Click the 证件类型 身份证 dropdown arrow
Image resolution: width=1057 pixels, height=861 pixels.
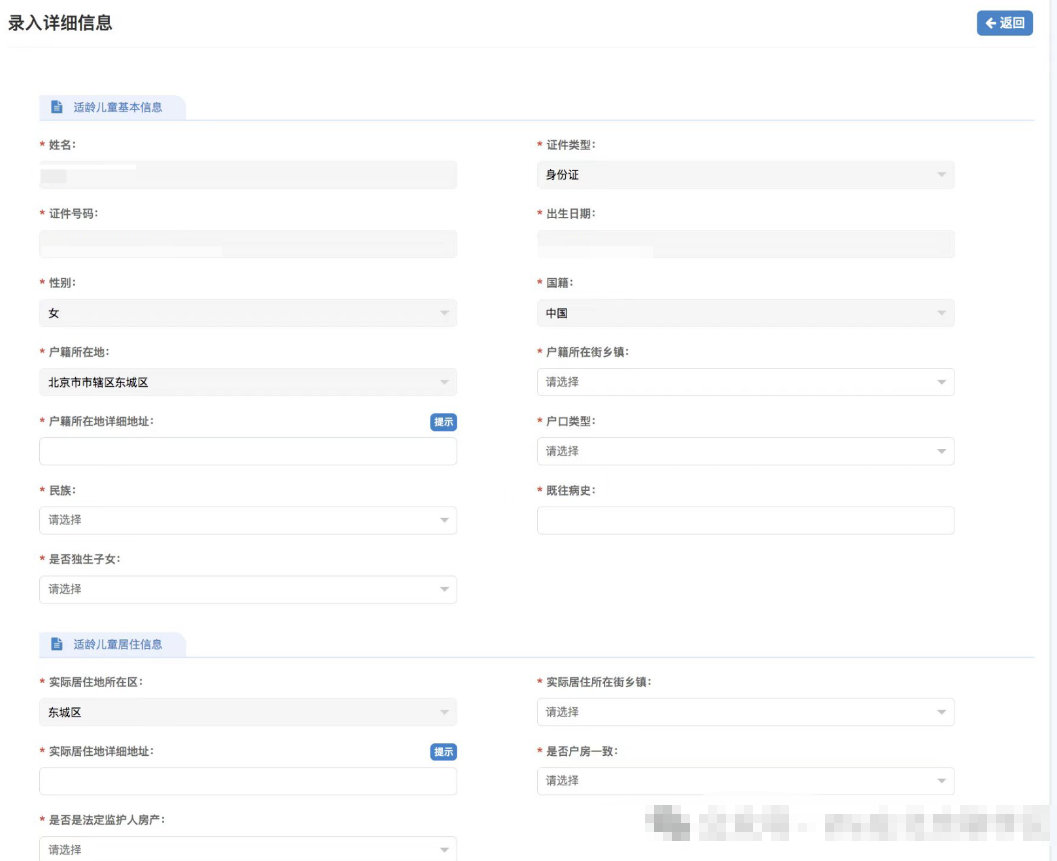(941, 175)
